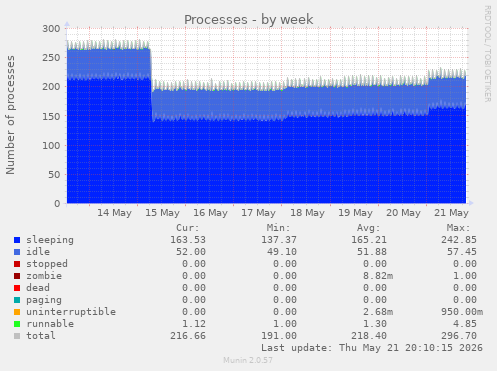Click the '16 May' x-axis label
This screenshot has width=497, height=371.
210,213
